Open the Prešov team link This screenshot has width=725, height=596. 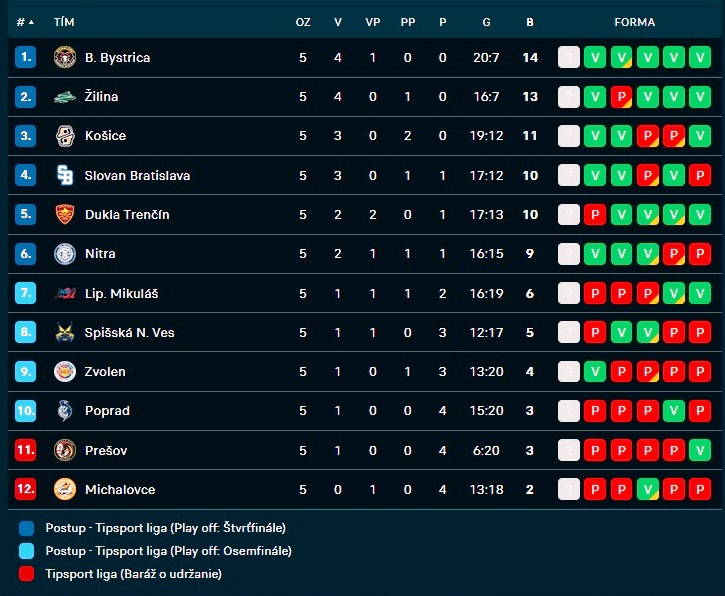[x=106, y=450]
